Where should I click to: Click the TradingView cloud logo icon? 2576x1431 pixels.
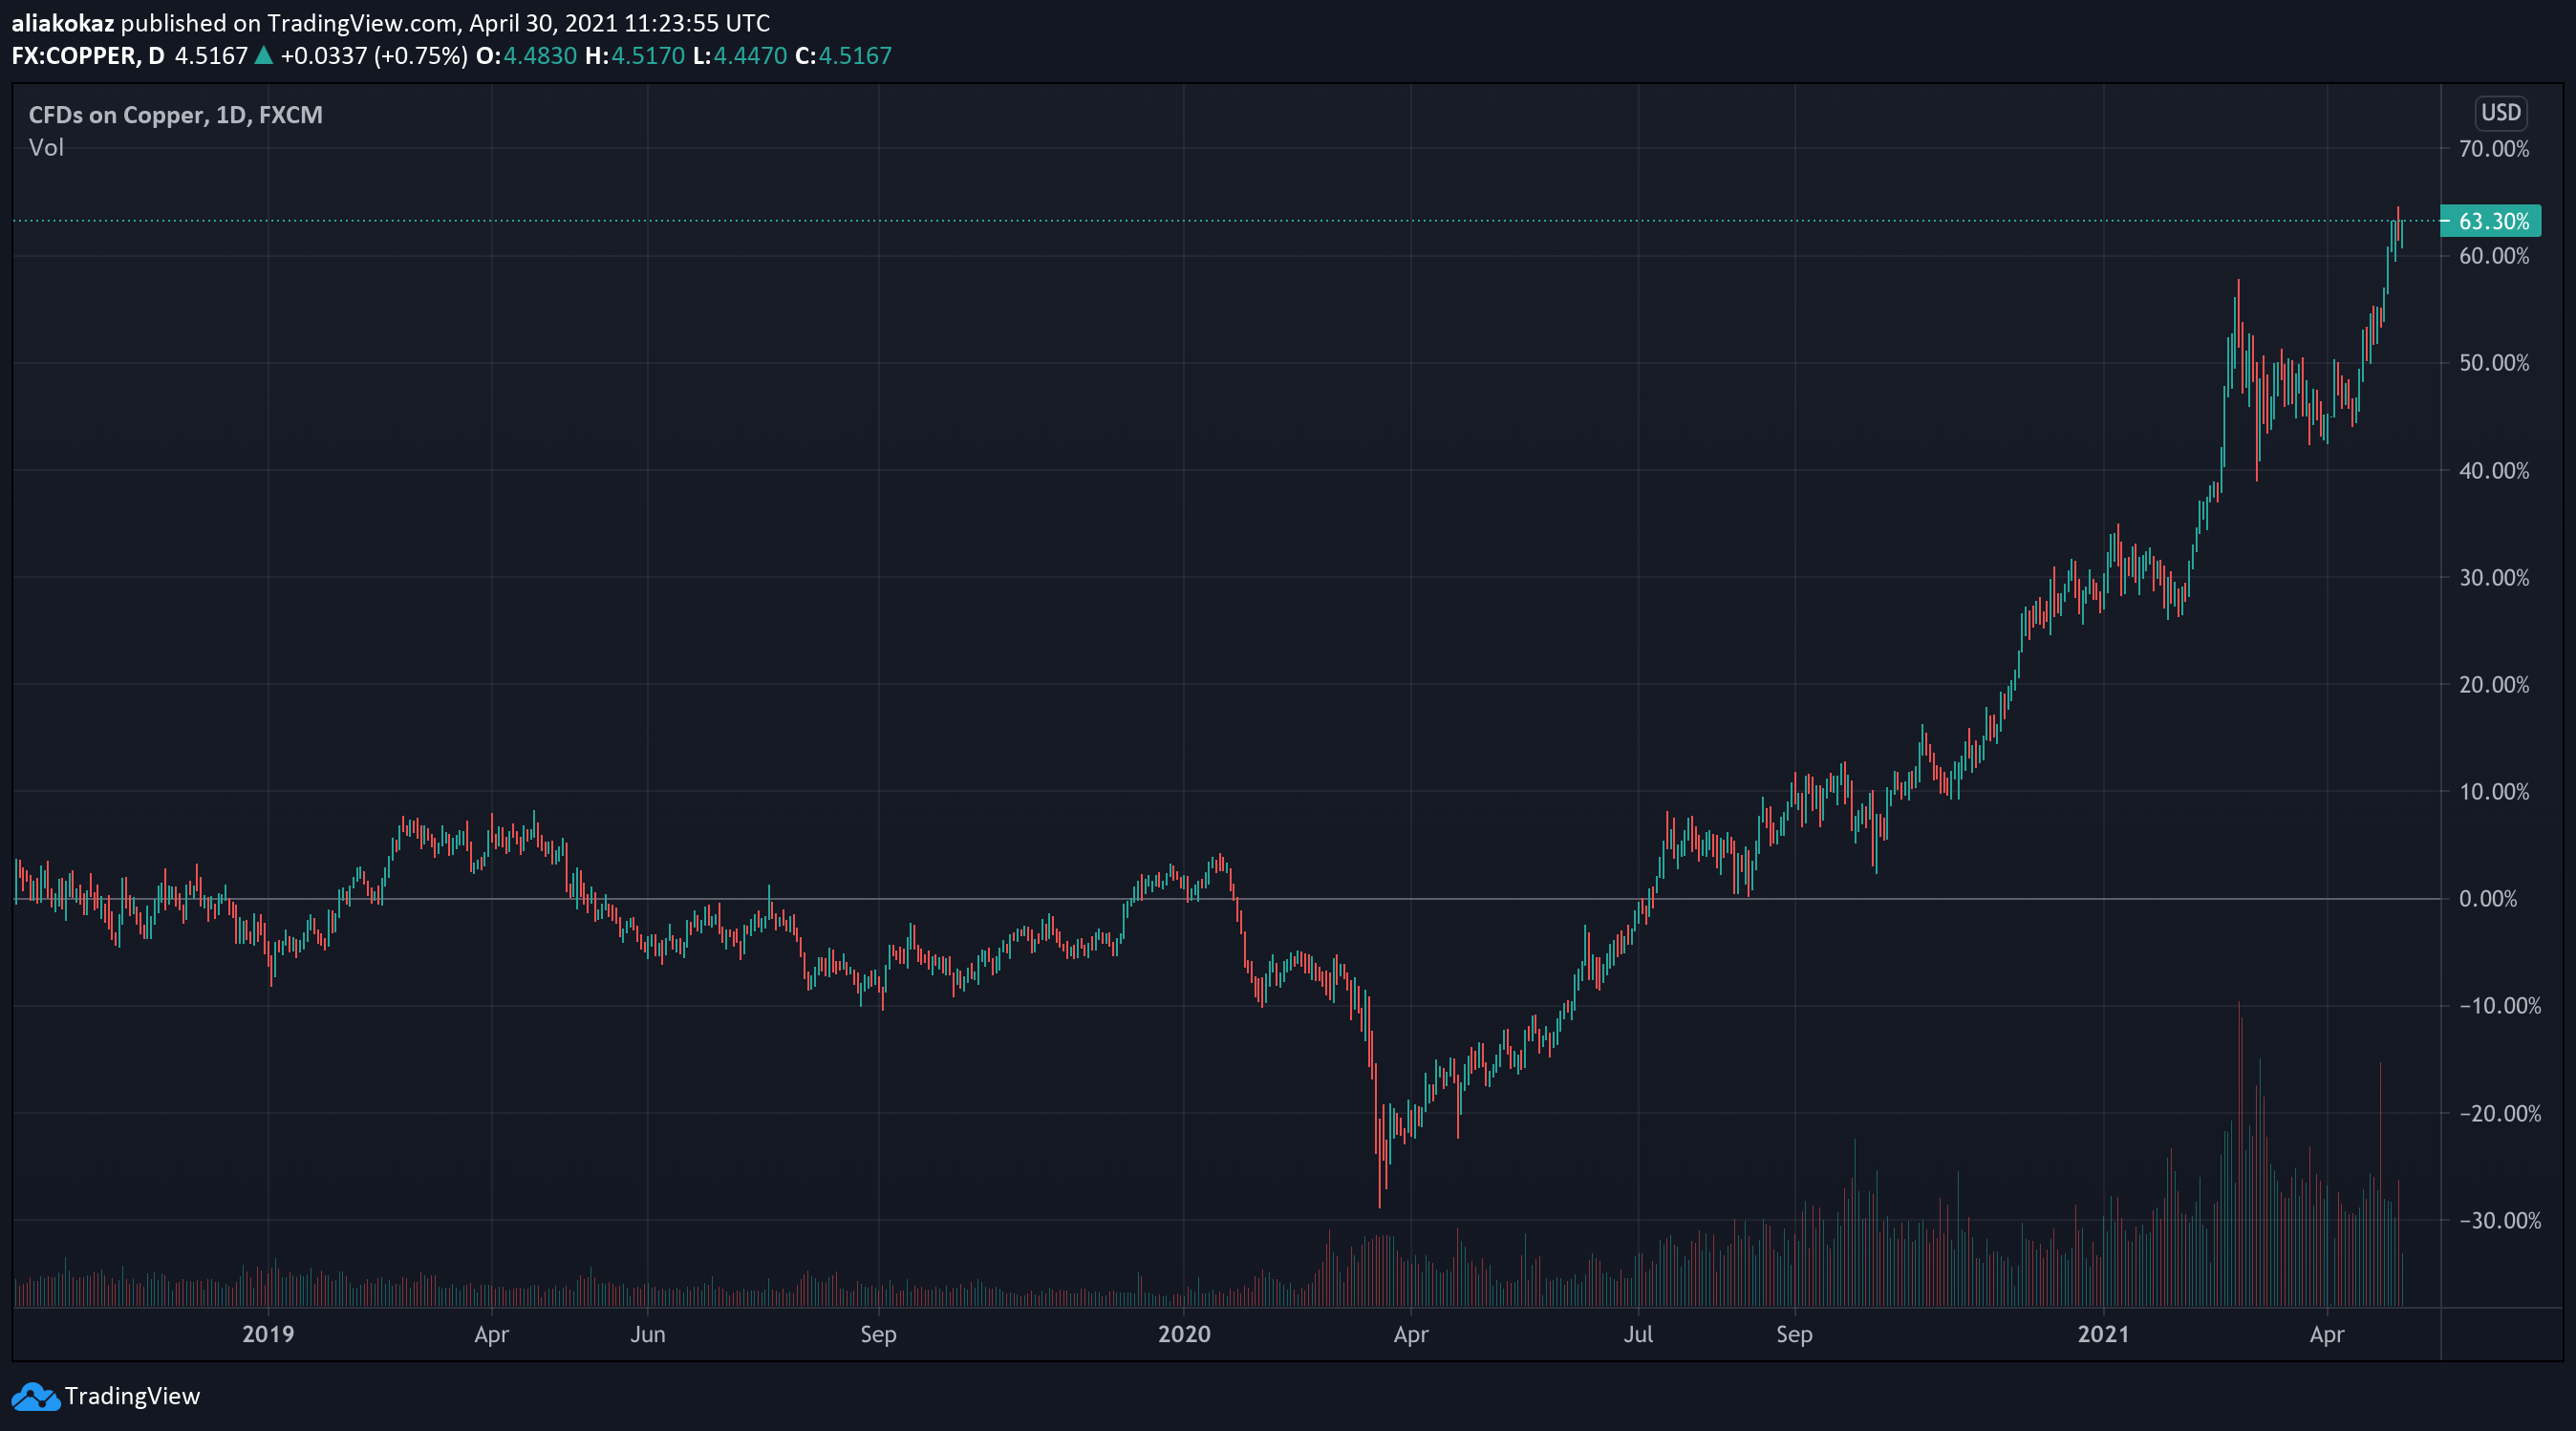pyautogui.click(x=36, y=1396)
